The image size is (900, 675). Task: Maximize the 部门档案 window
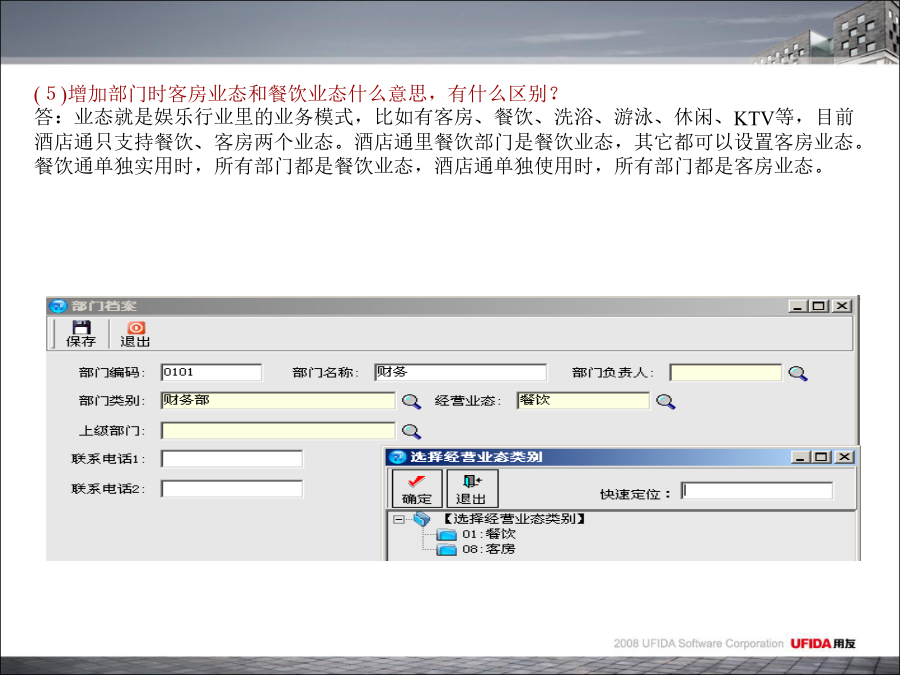pyautogui.click(x=818, y=306)
